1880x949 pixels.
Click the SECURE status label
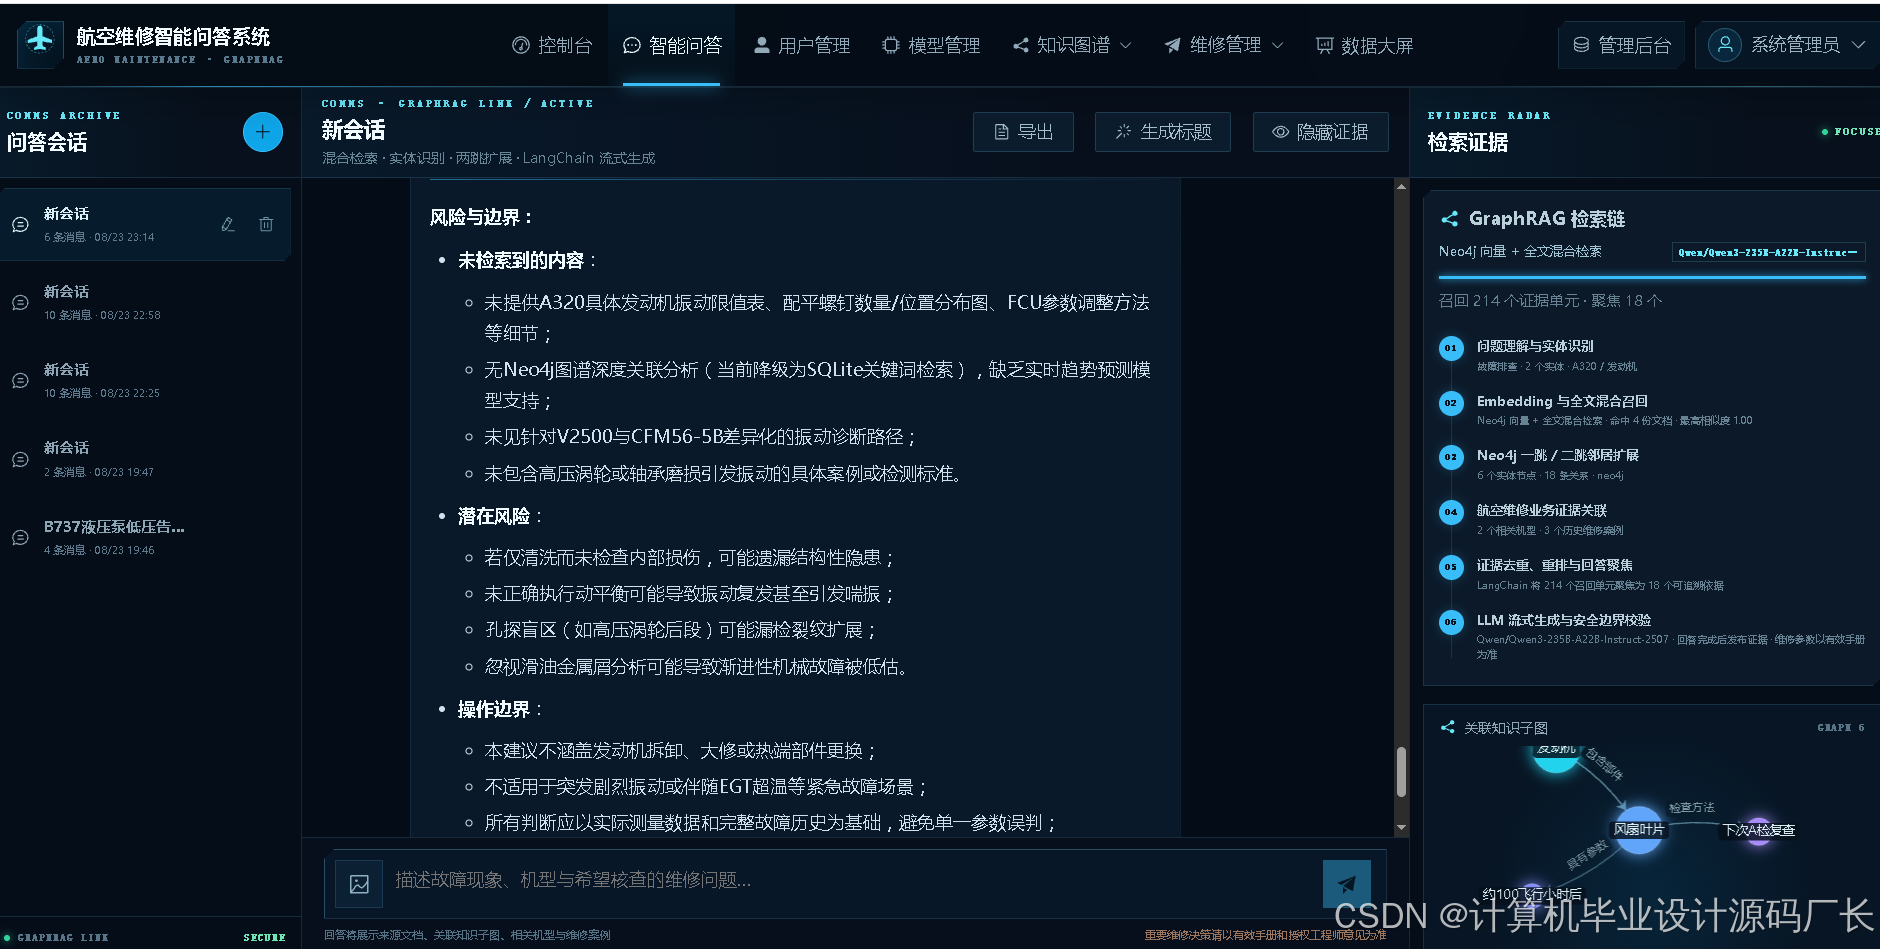[x=264, y=937]
